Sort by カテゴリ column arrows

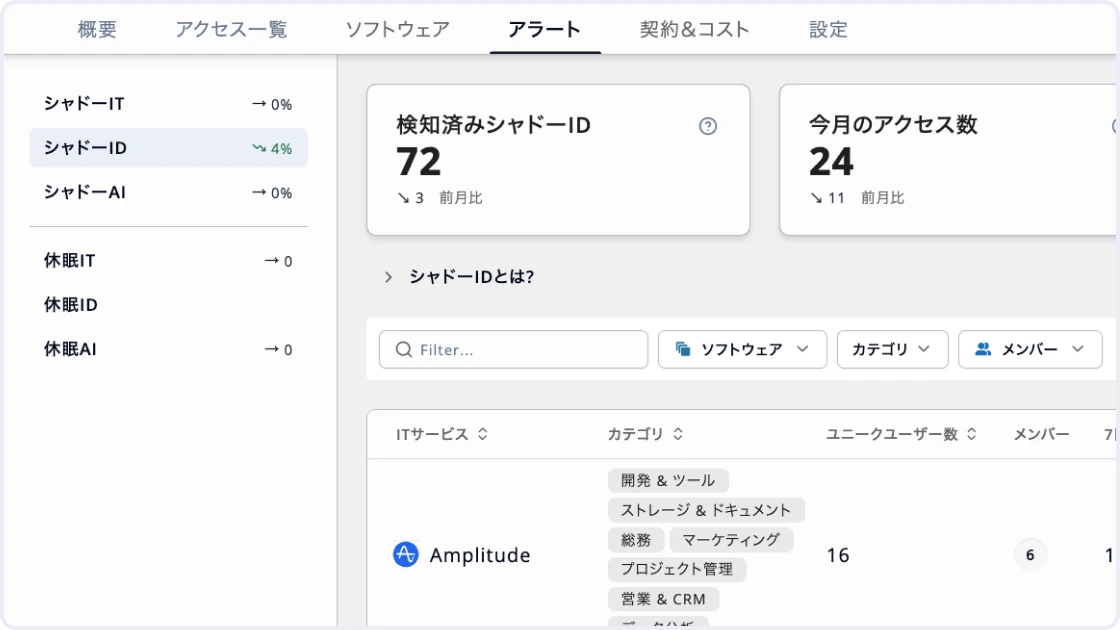pyautogui.click(x=678, y=434)
